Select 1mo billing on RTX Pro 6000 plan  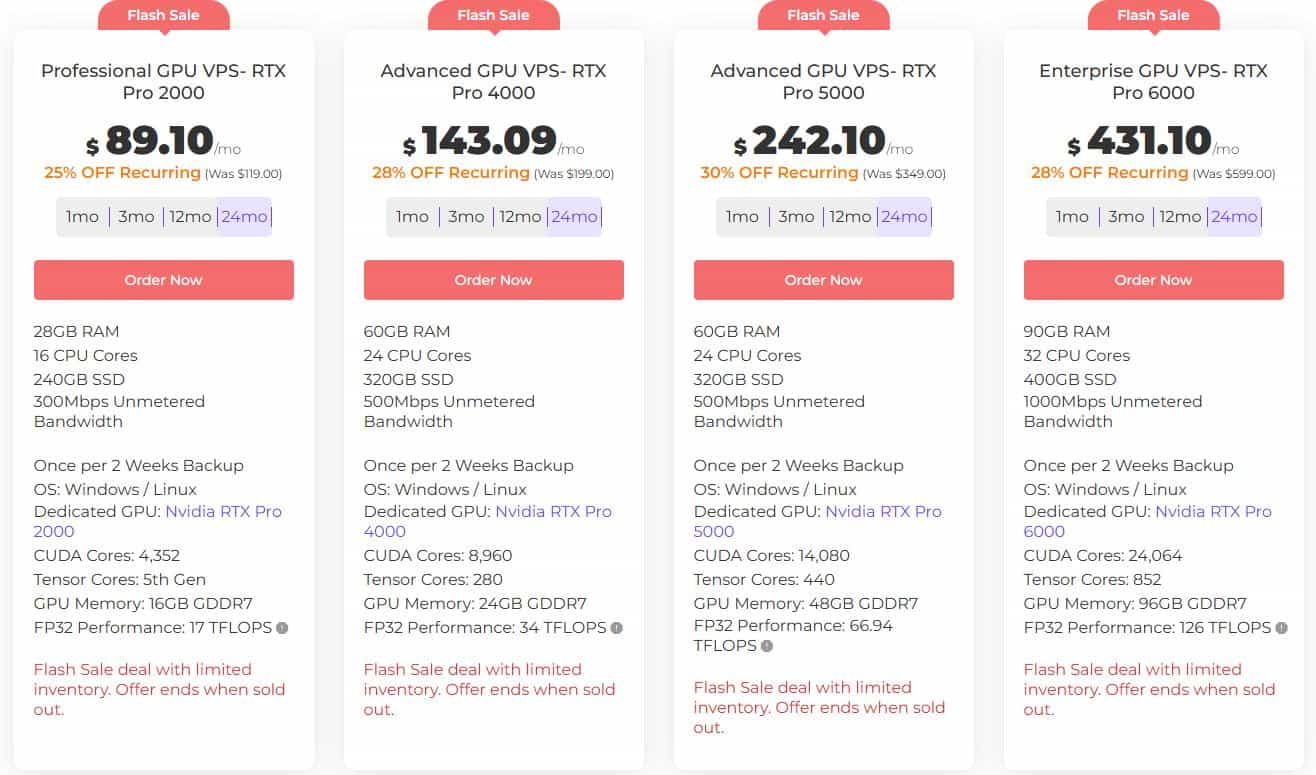pyautogui.click(x=1072, y=217)
